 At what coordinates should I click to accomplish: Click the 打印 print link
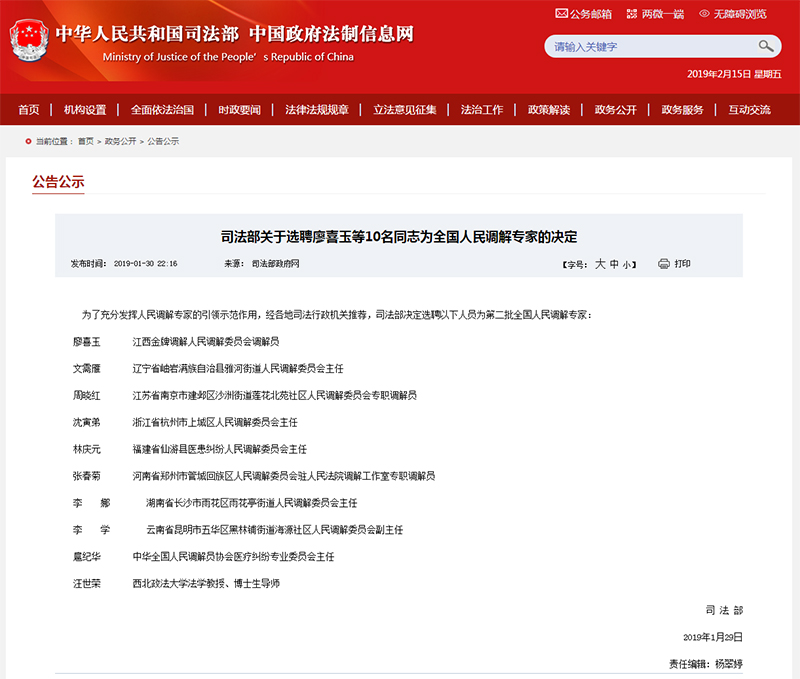pyautogui.click(x=682, y=264)
